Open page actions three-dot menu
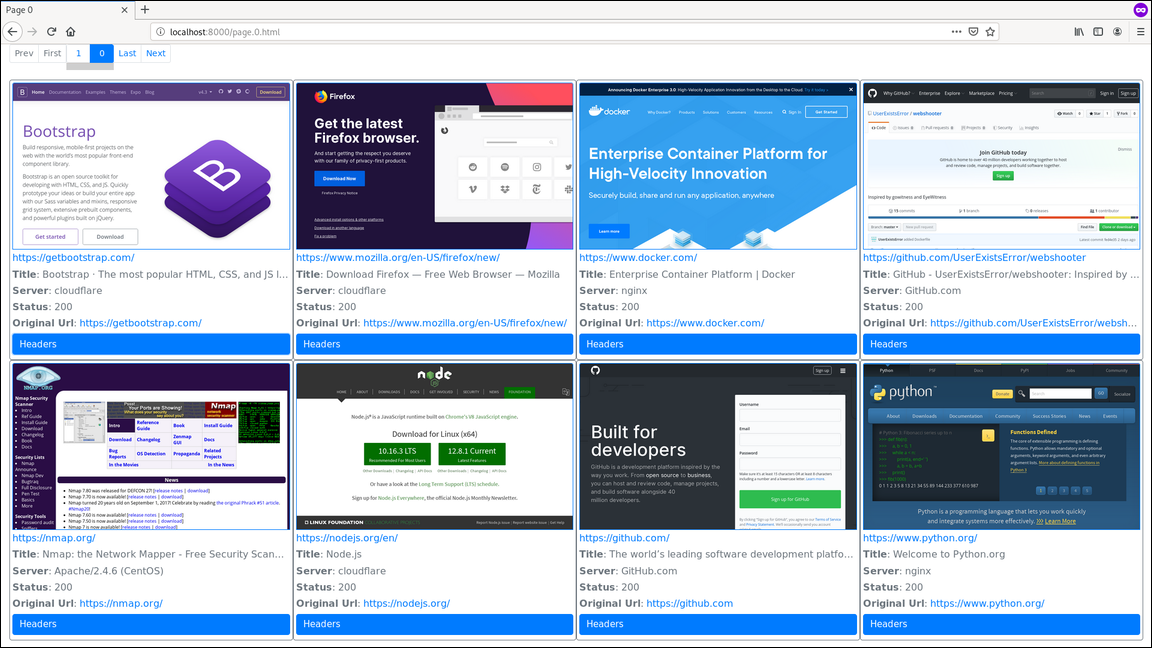This screenshot has width=1152, height=648. [956, 32]
